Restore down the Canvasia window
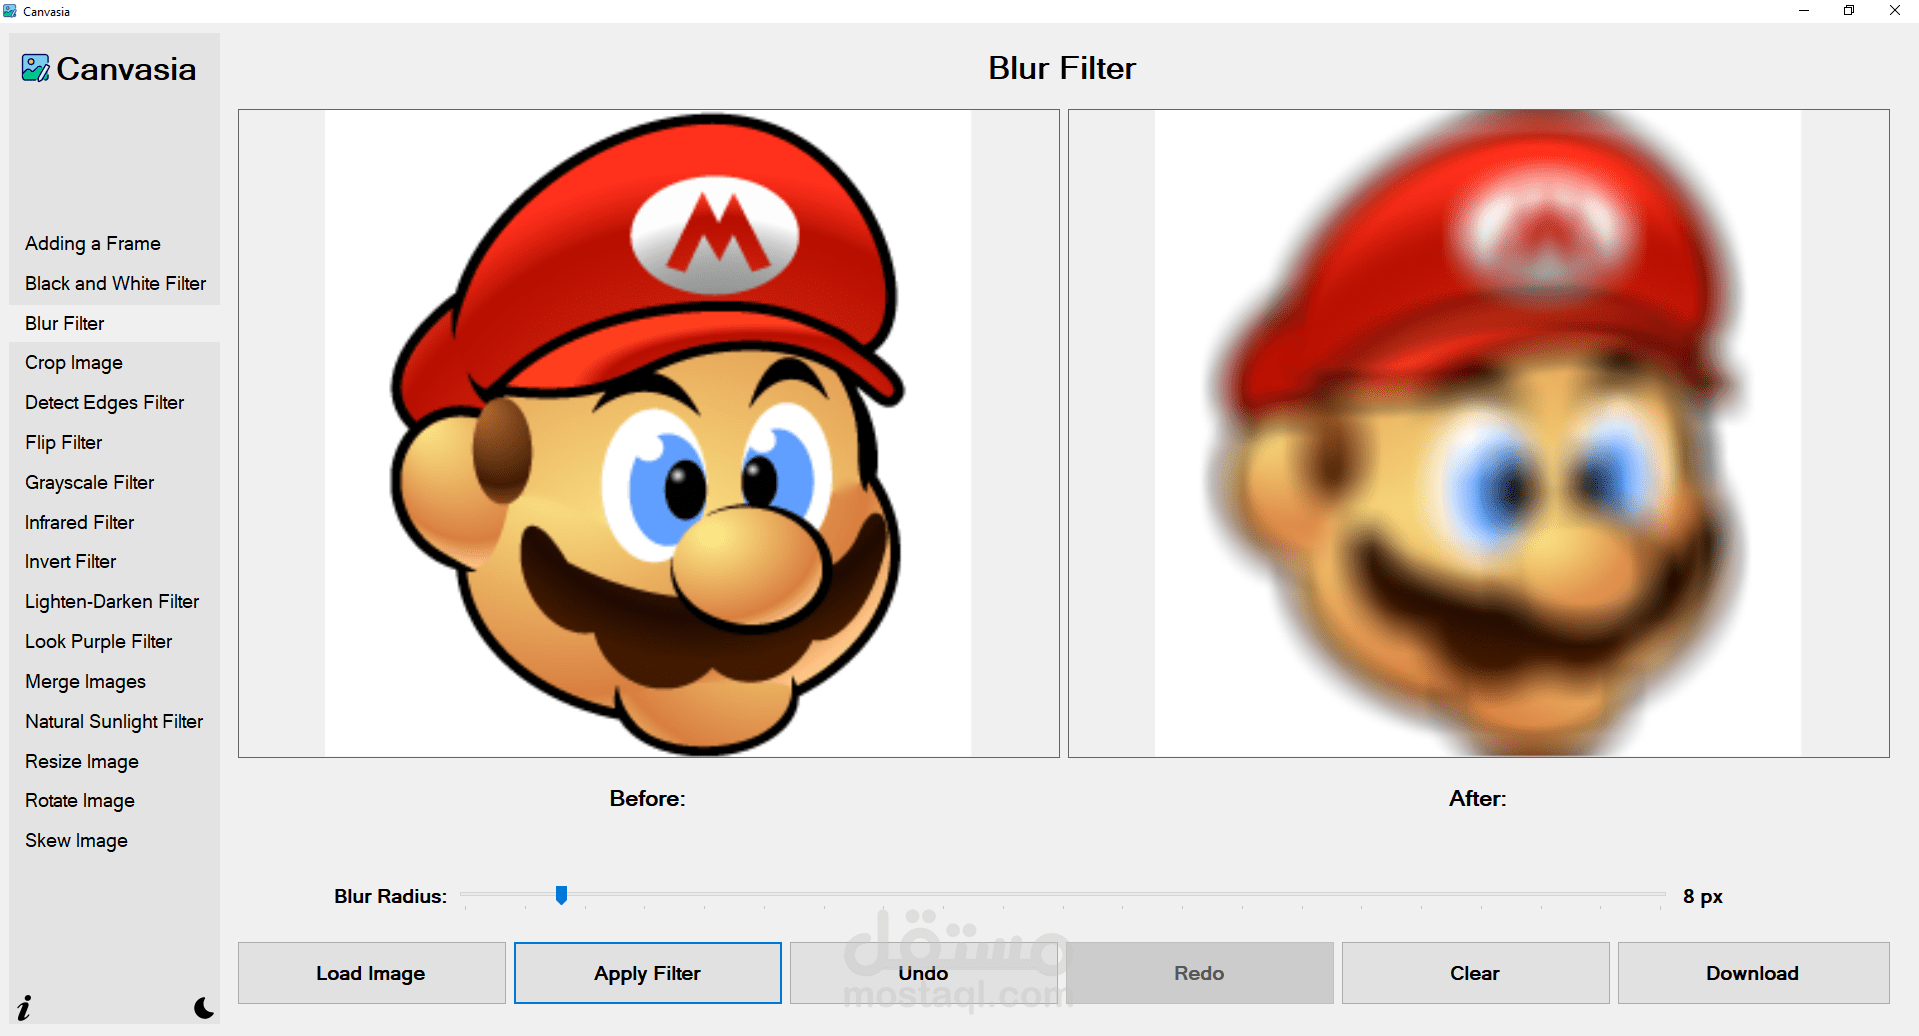 click(x=1849, y=11)
